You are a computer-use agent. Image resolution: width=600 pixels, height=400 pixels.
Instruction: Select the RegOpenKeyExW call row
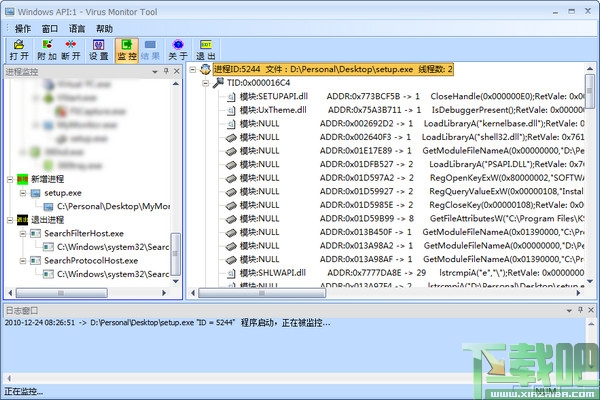coord(411,178)
